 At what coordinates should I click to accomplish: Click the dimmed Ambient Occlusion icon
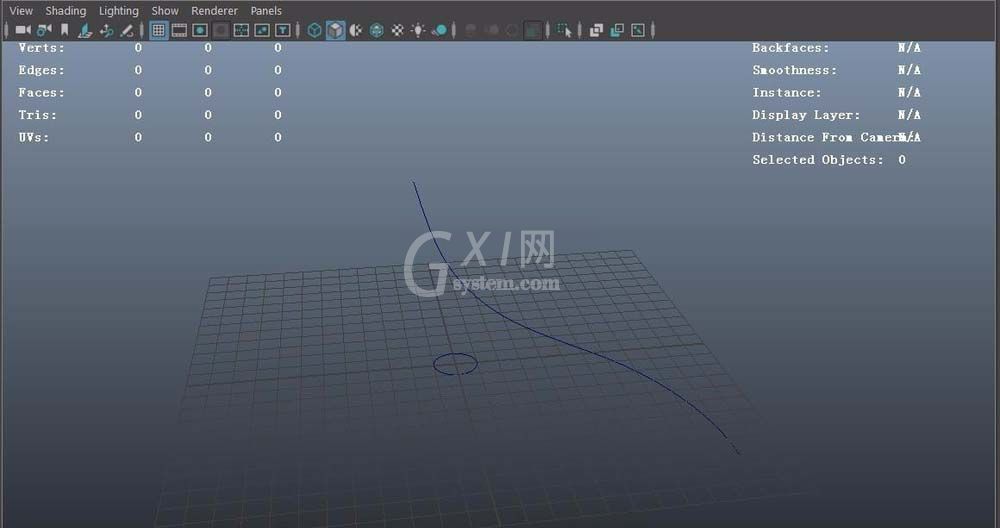[471, 30]
